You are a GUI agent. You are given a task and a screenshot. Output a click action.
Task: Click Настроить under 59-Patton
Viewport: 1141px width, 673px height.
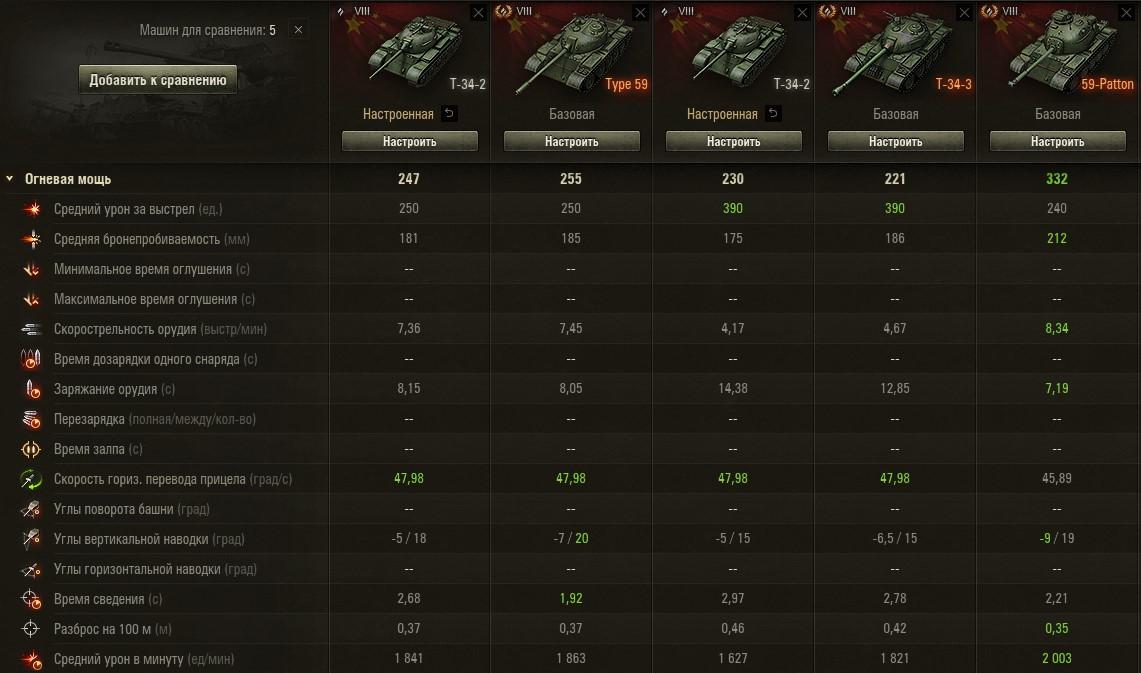[x=1057, y=141]
